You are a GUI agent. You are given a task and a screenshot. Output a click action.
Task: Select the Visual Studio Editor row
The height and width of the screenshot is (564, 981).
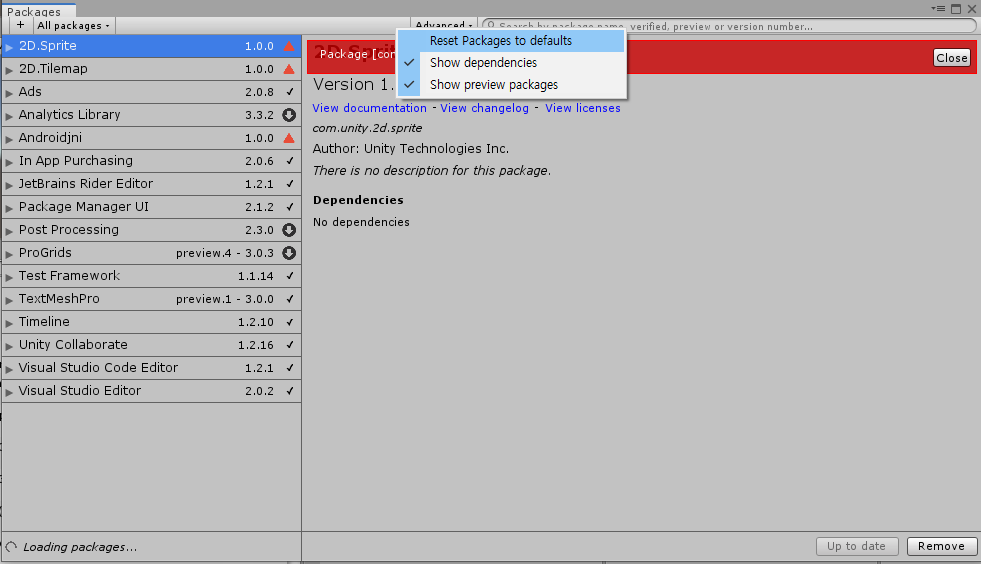151,391
